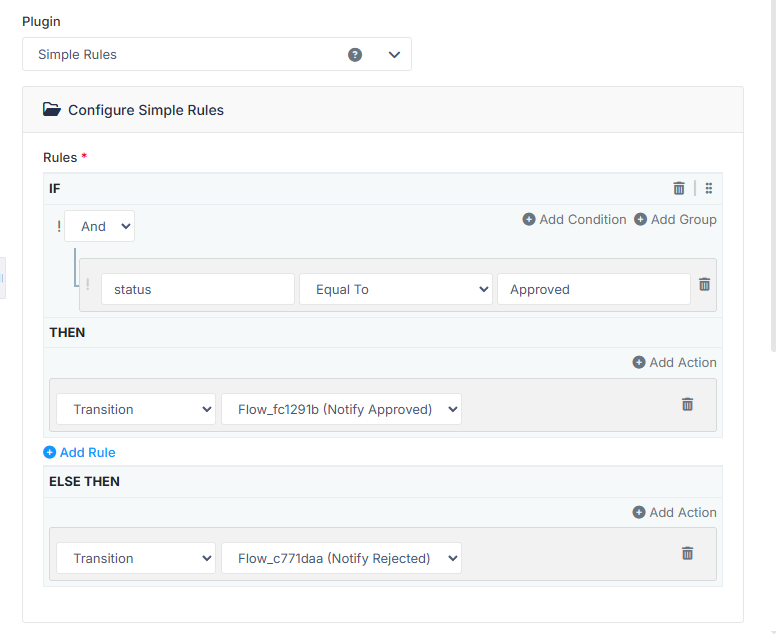Click Add Group button

(x=676, y=219)
